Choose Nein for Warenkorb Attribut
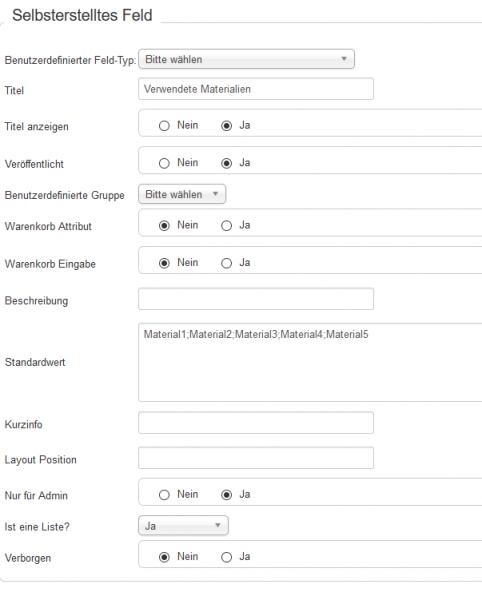Image resolution: width=482 pixels, height=600 pixels. point(164,226)
